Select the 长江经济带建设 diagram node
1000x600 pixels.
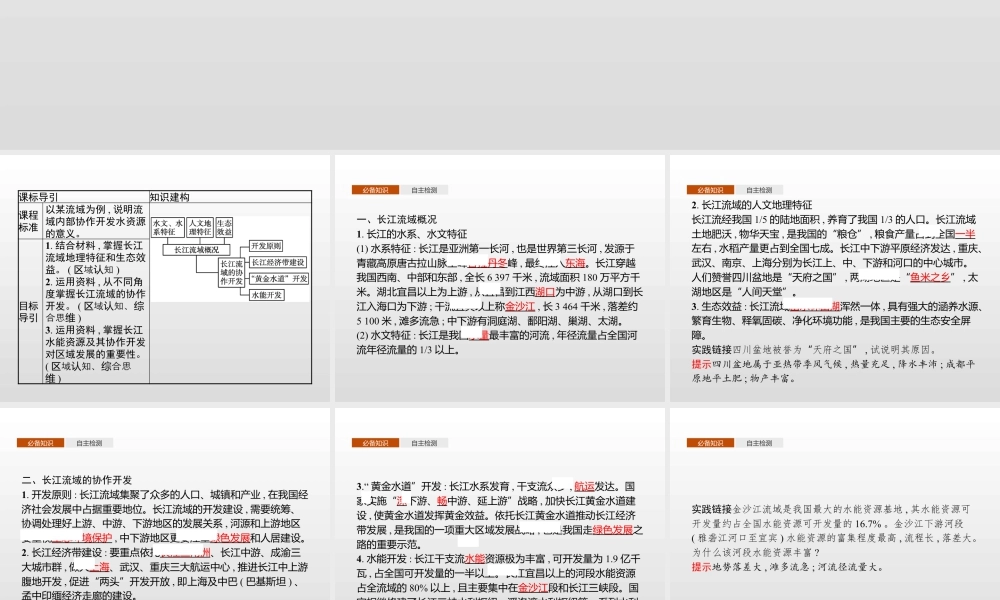[x=279, y=262]
